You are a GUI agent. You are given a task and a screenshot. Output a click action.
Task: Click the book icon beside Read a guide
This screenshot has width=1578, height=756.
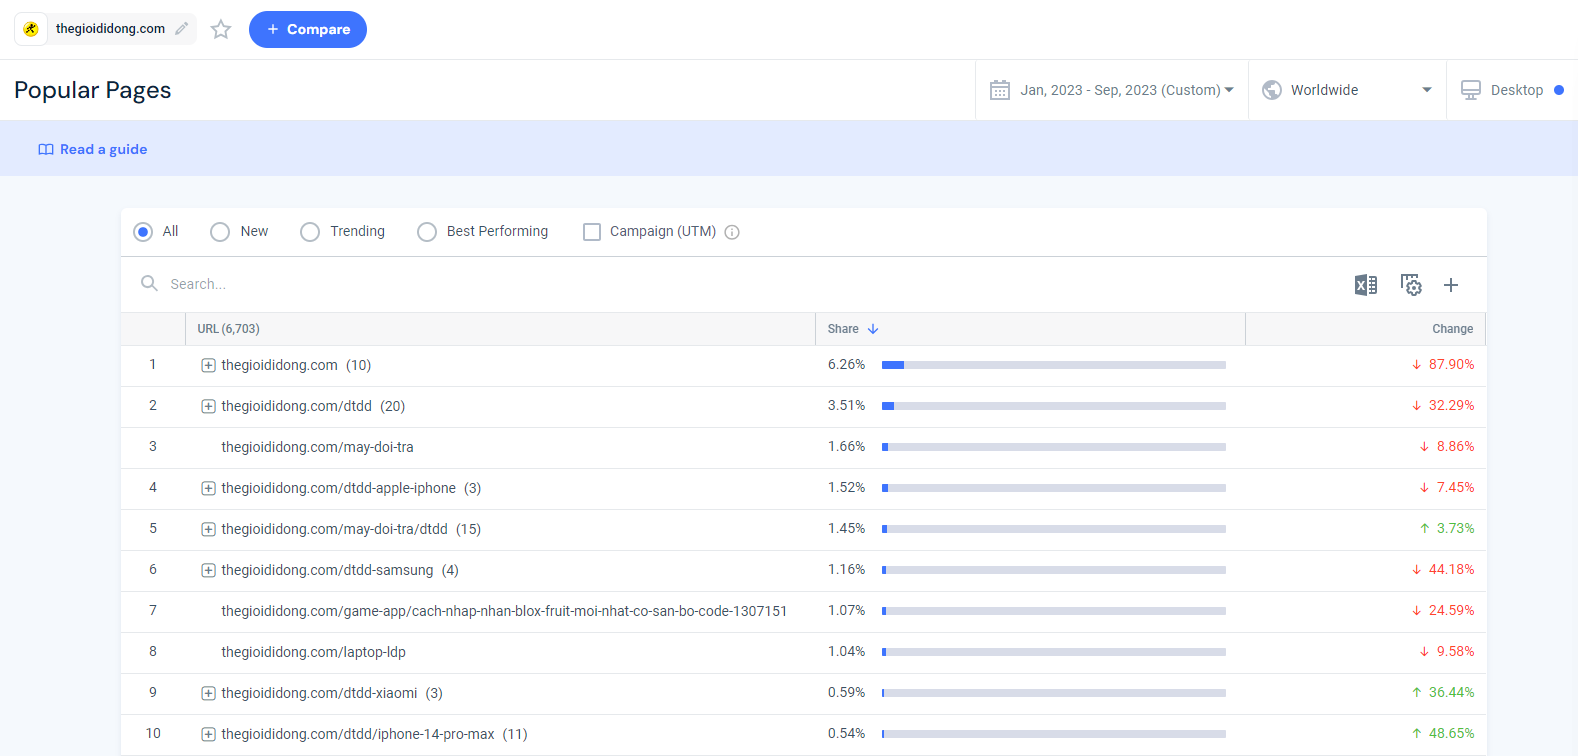(46, 149)
